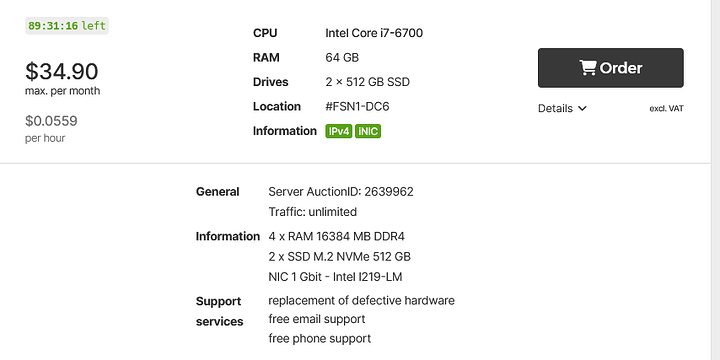Image resolution: width=720 pixels, height=360 pixels.
Task: Order the Intel Core i7-6700 server
Action: (611, 68)
